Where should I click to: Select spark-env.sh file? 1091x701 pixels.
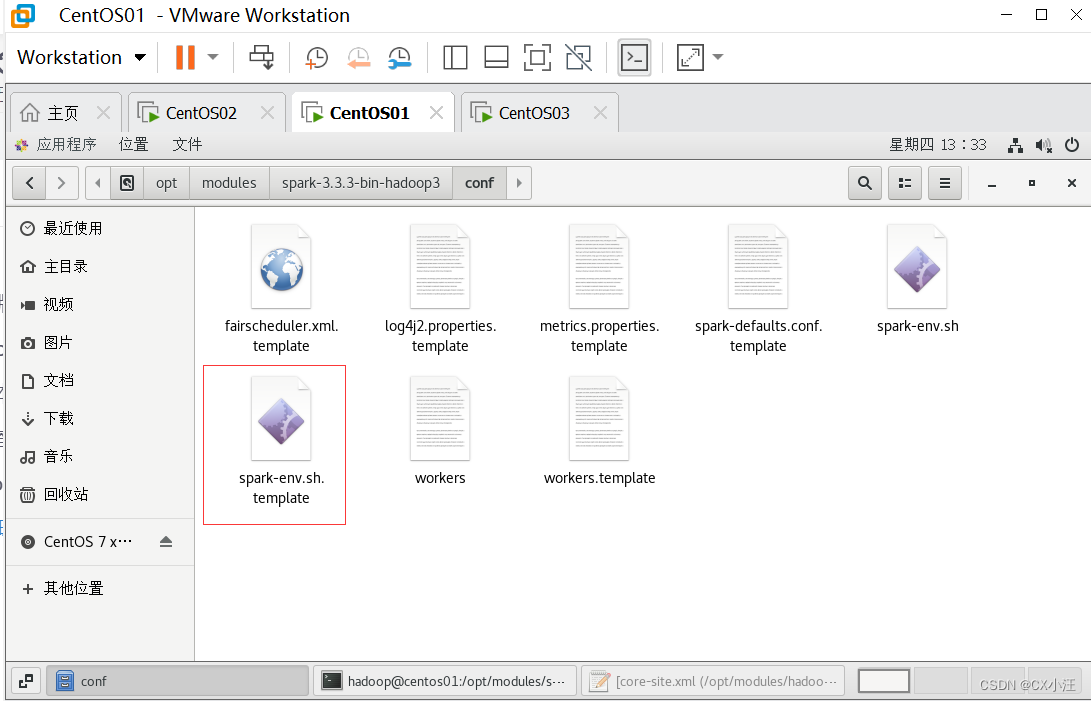[x=917, y=280]
